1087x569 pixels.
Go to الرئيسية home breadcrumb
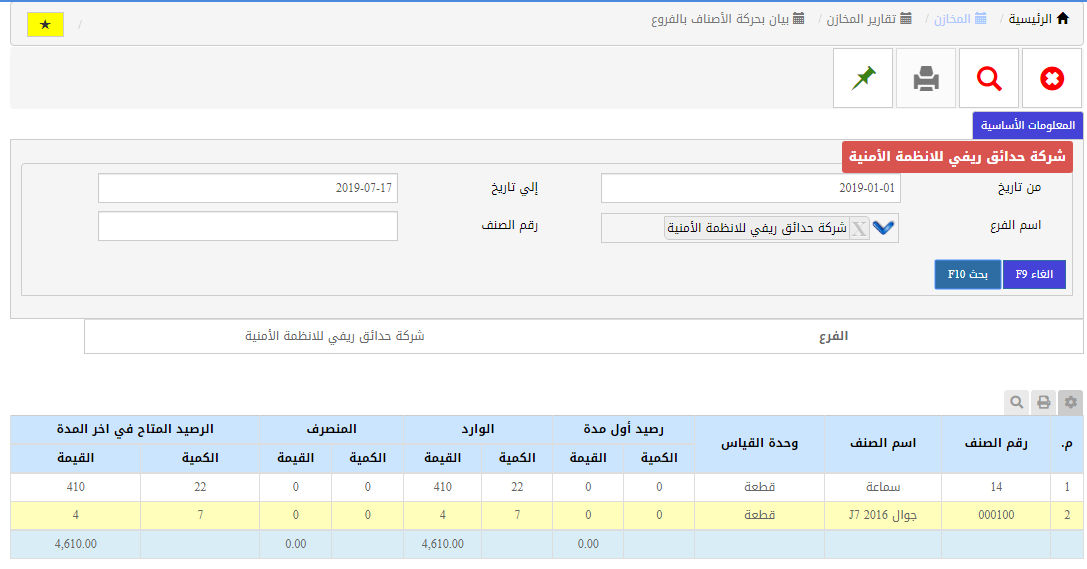tap(1037, 18)
